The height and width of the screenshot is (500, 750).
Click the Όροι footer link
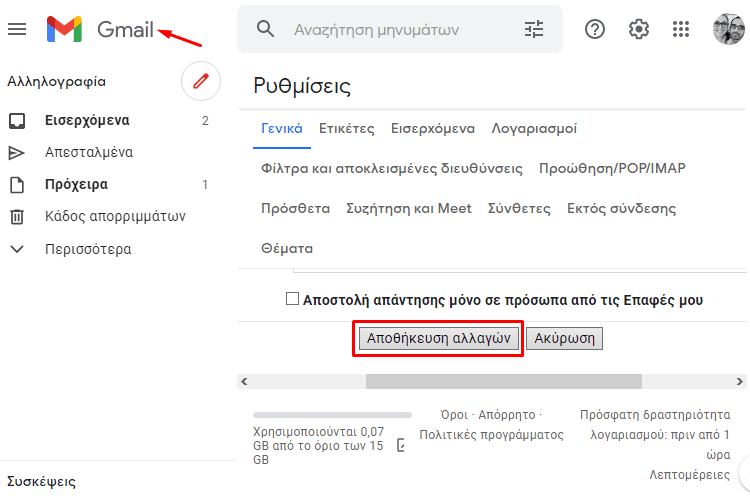[454, 415]
